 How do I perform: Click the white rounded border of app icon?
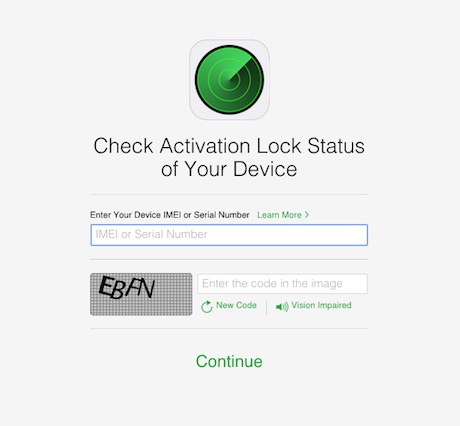click(229, 42)
